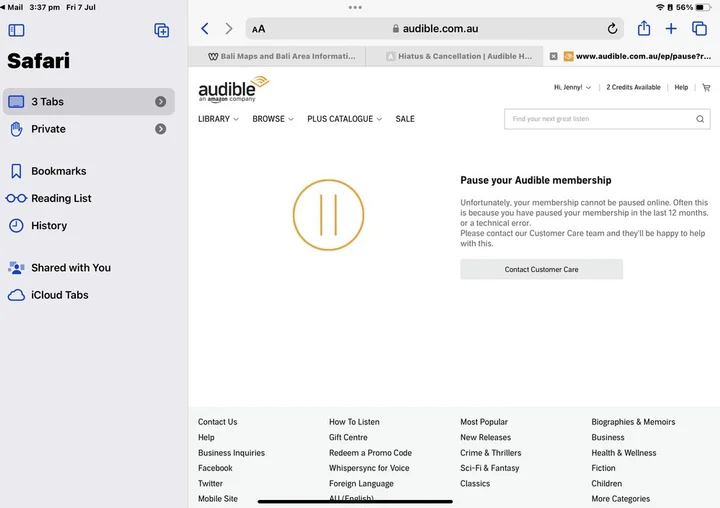
Task: Tap the new tab group icon
Action: pos(161,30)
